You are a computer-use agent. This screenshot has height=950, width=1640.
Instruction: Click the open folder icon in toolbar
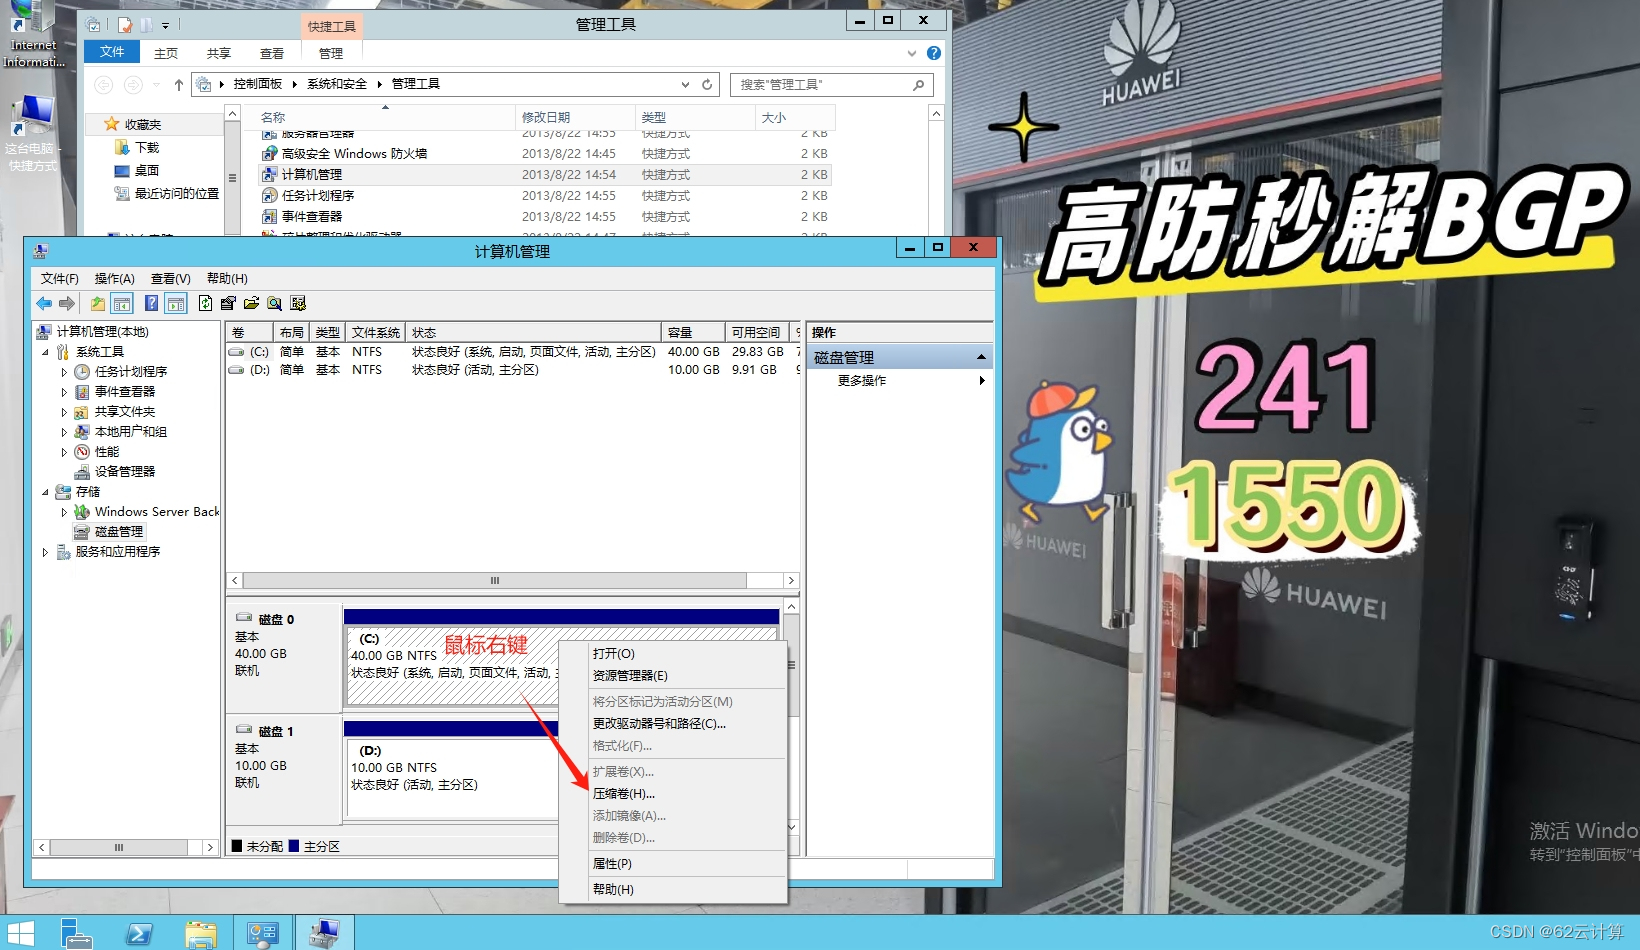click(x=251, y=303)
